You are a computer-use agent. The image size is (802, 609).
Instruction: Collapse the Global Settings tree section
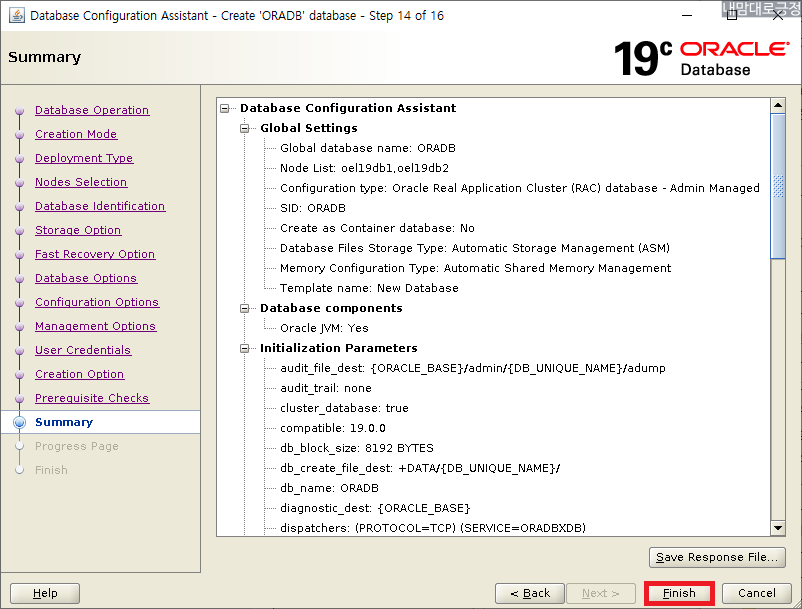tap(244, 128)
